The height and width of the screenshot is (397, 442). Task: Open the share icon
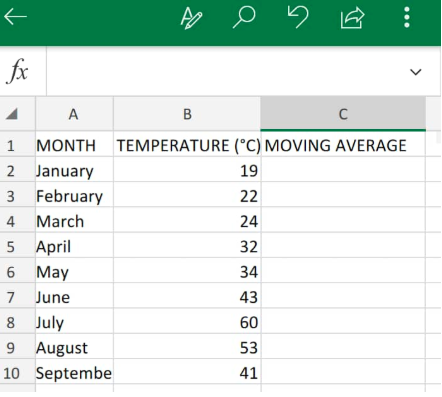[352, 18]
